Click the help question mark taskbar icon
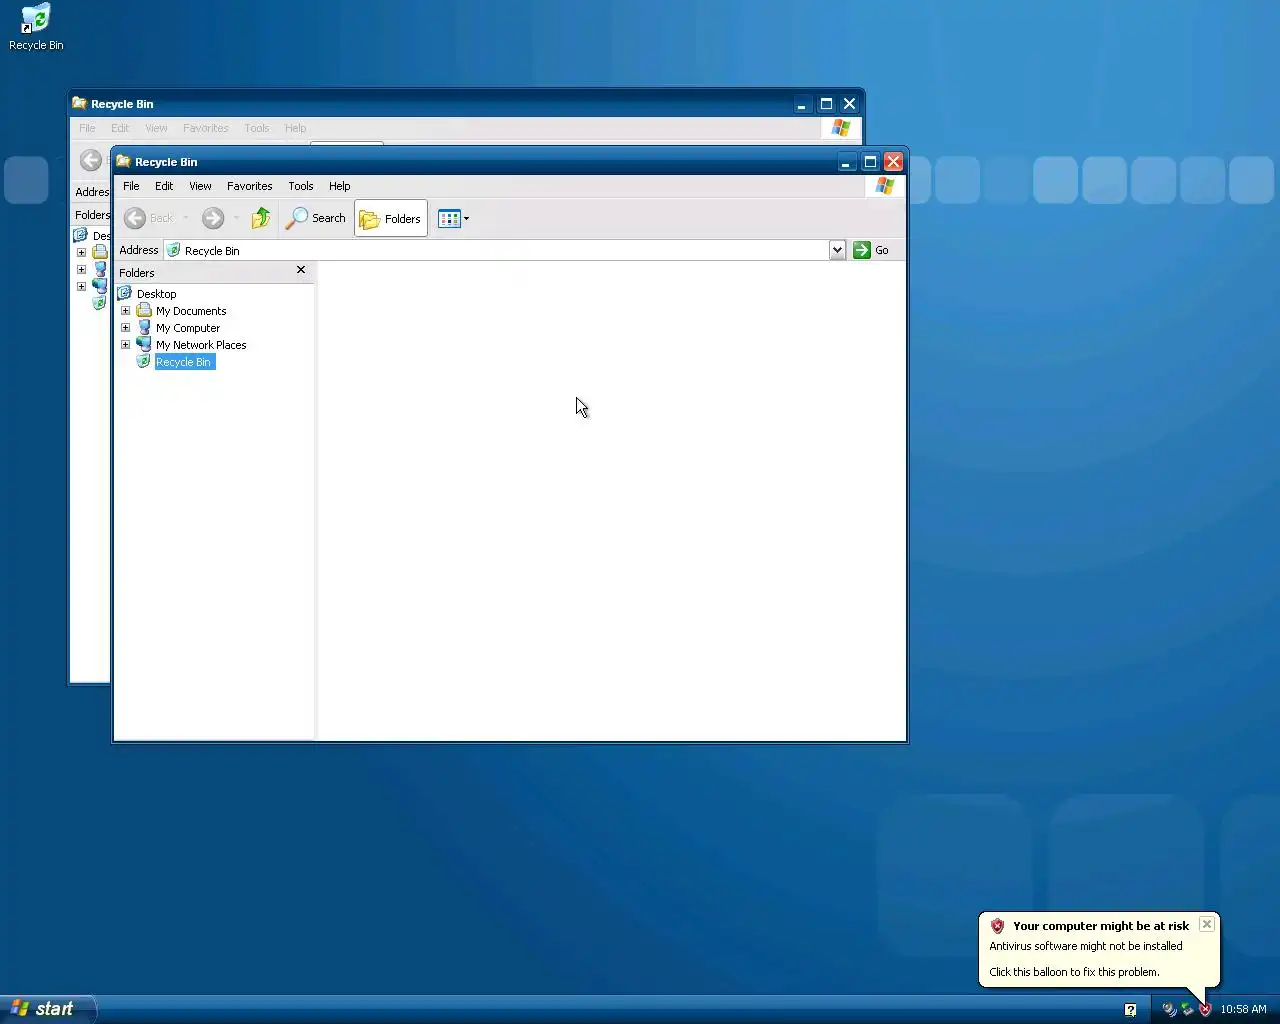 pyautogui.click(x=1130, y=1010)
